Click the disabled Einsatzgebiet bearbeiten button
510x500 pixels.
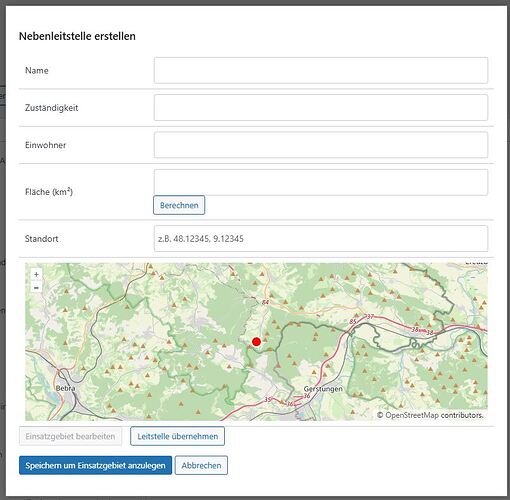pyautogui.click(x=70, y=436)
